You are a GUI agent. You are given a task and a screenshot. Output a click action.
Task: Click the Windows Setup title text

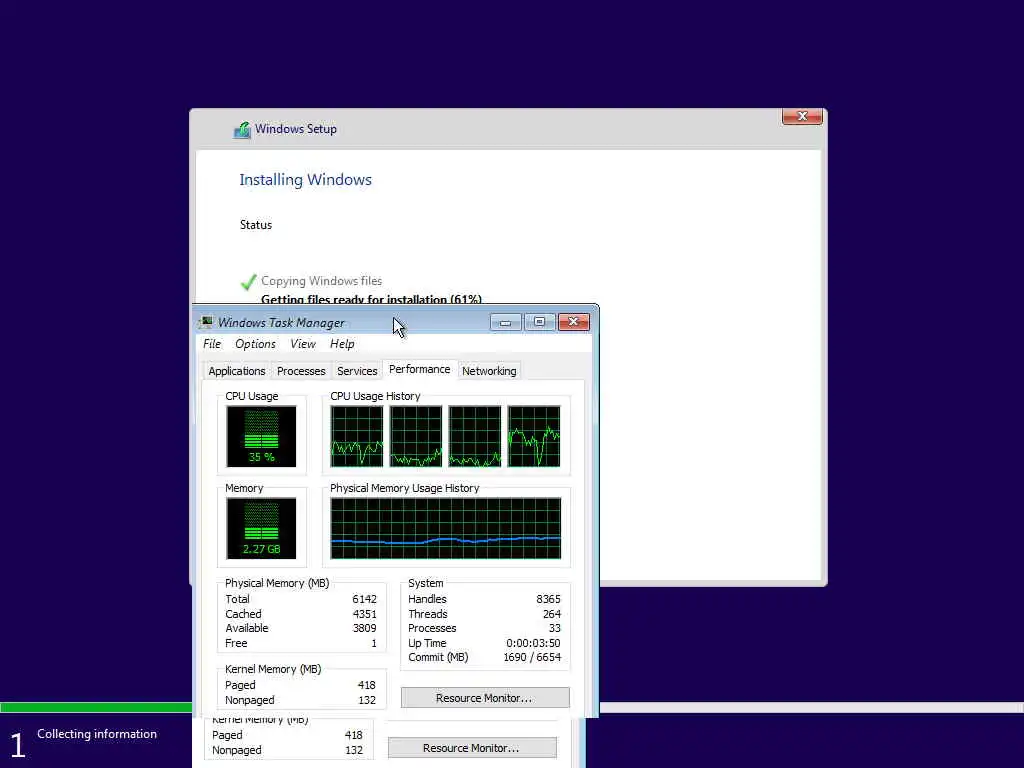(296, 129)
